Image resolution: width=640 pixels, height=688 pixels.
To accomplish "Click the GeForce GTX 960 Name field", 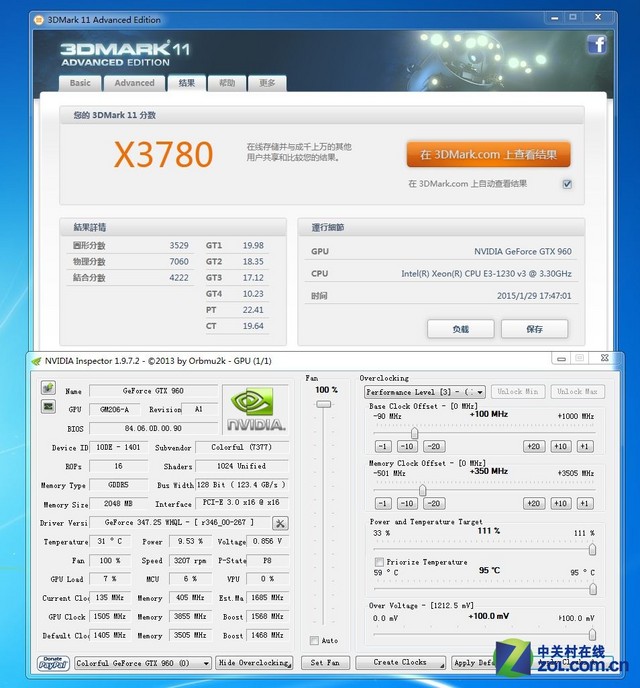I will pos(153,391).
